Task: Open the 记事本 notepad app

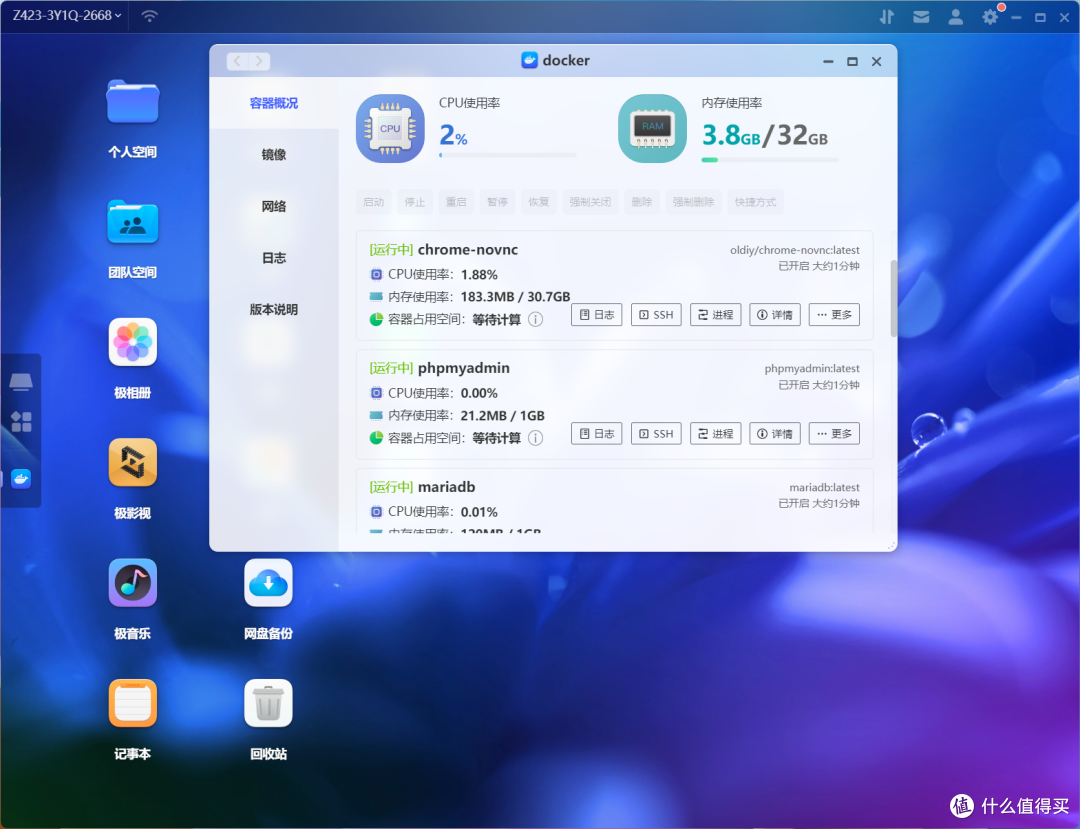Action: pos(133,704)
